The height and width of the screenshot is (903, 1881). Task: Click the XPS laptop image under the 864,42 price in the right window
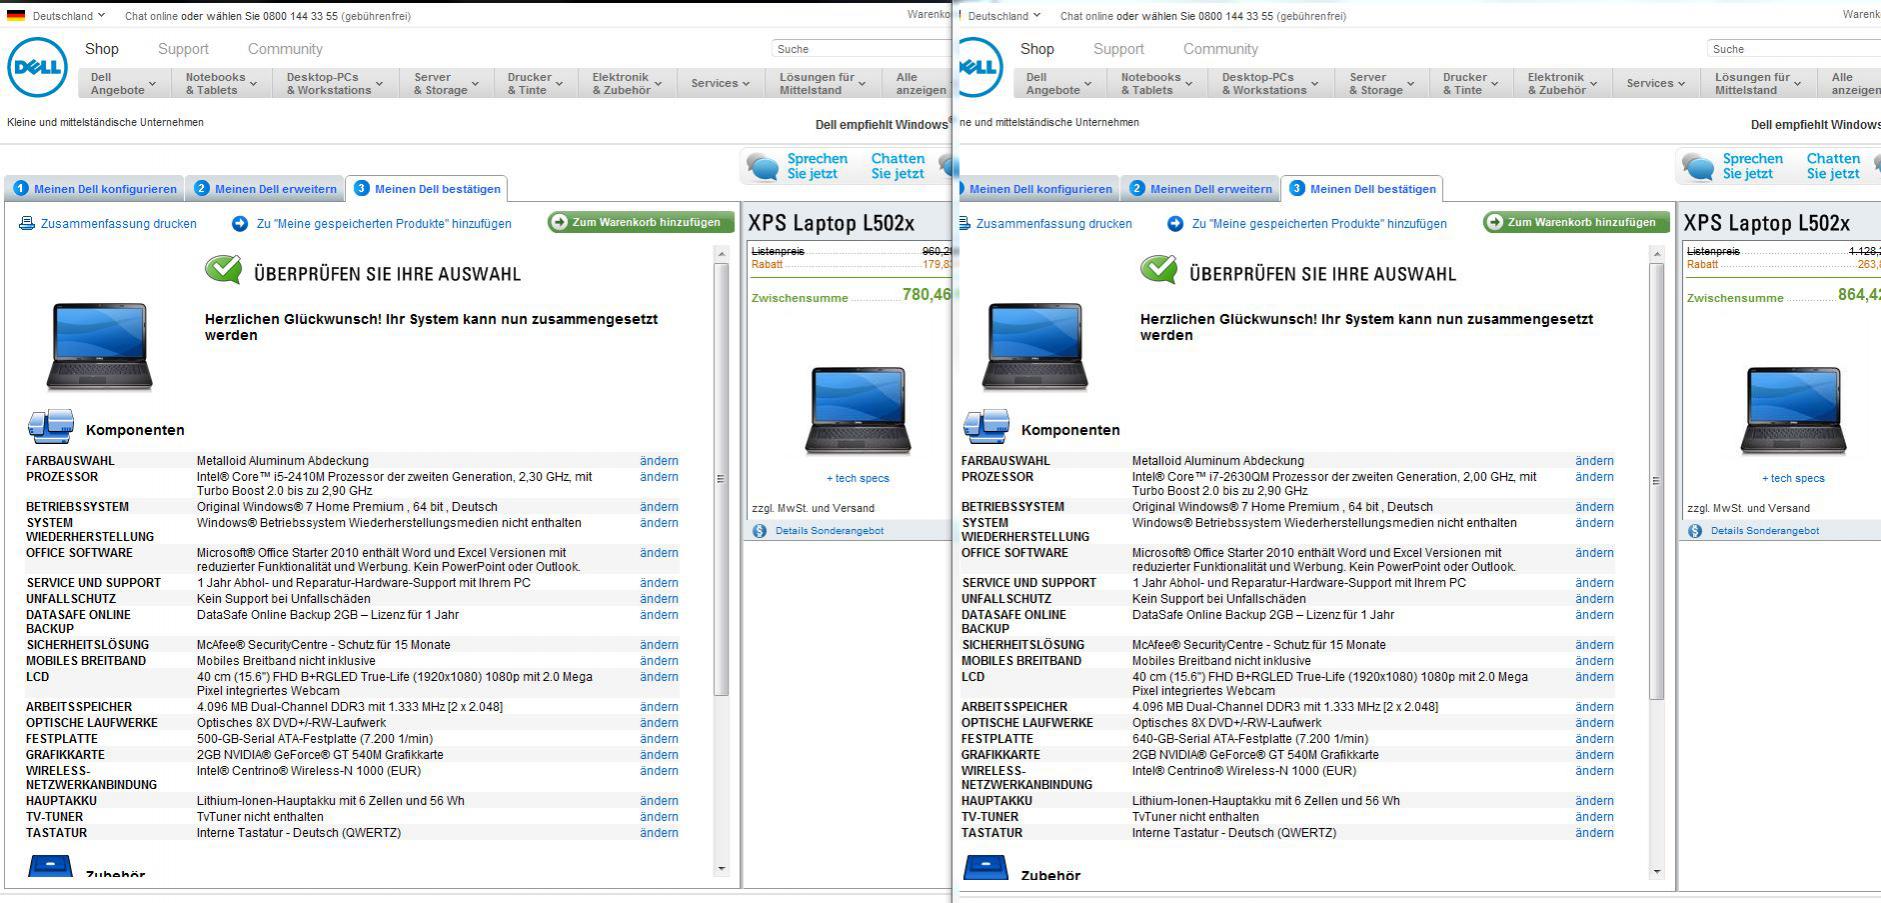click(x=1792, y=411)
